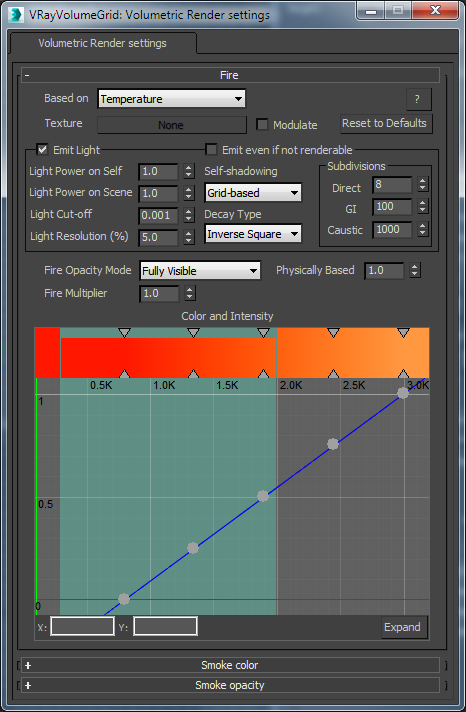Image resolution: width=466 pixels, height=712 pixels.
Task: Click the Light Cut-off value field
Action: click(x=158, y=215)
